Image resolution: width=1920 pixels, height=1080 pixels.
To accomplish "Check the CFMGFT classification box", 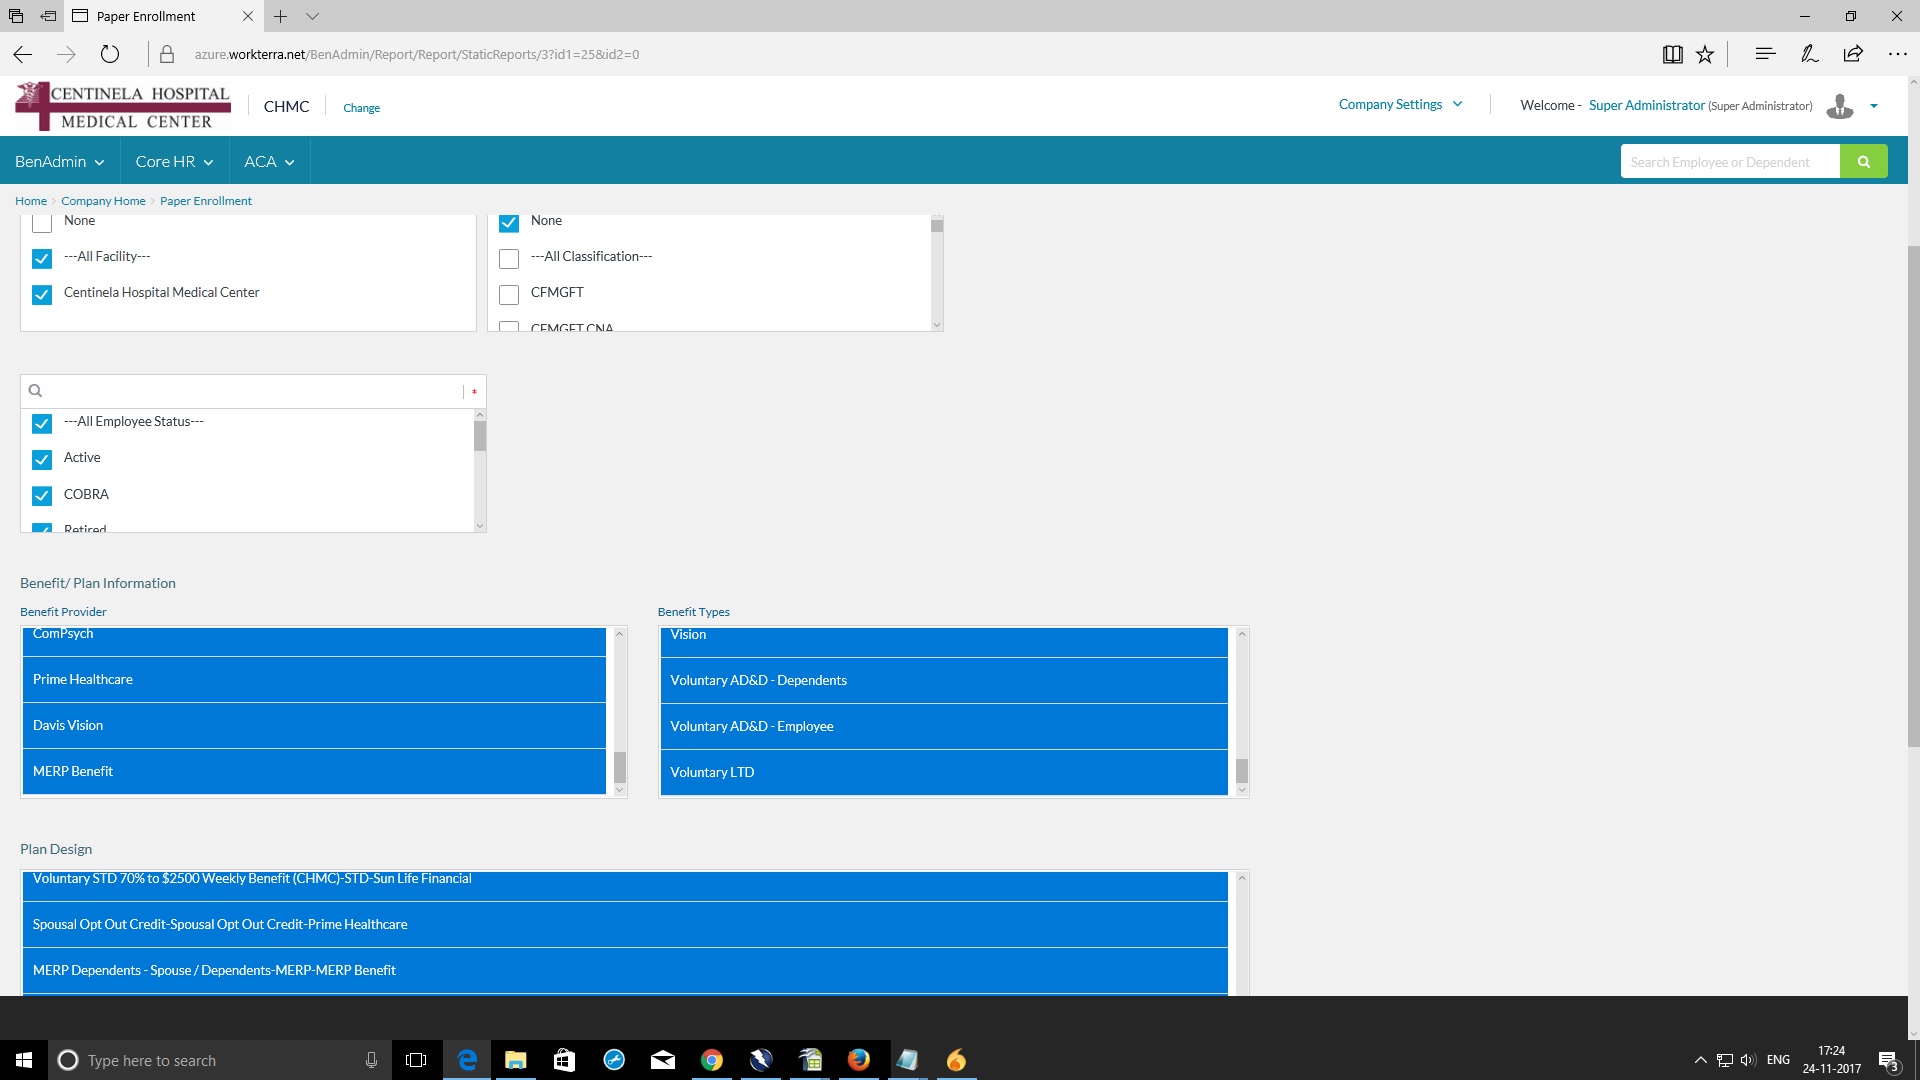I will [x=509, y=294].
